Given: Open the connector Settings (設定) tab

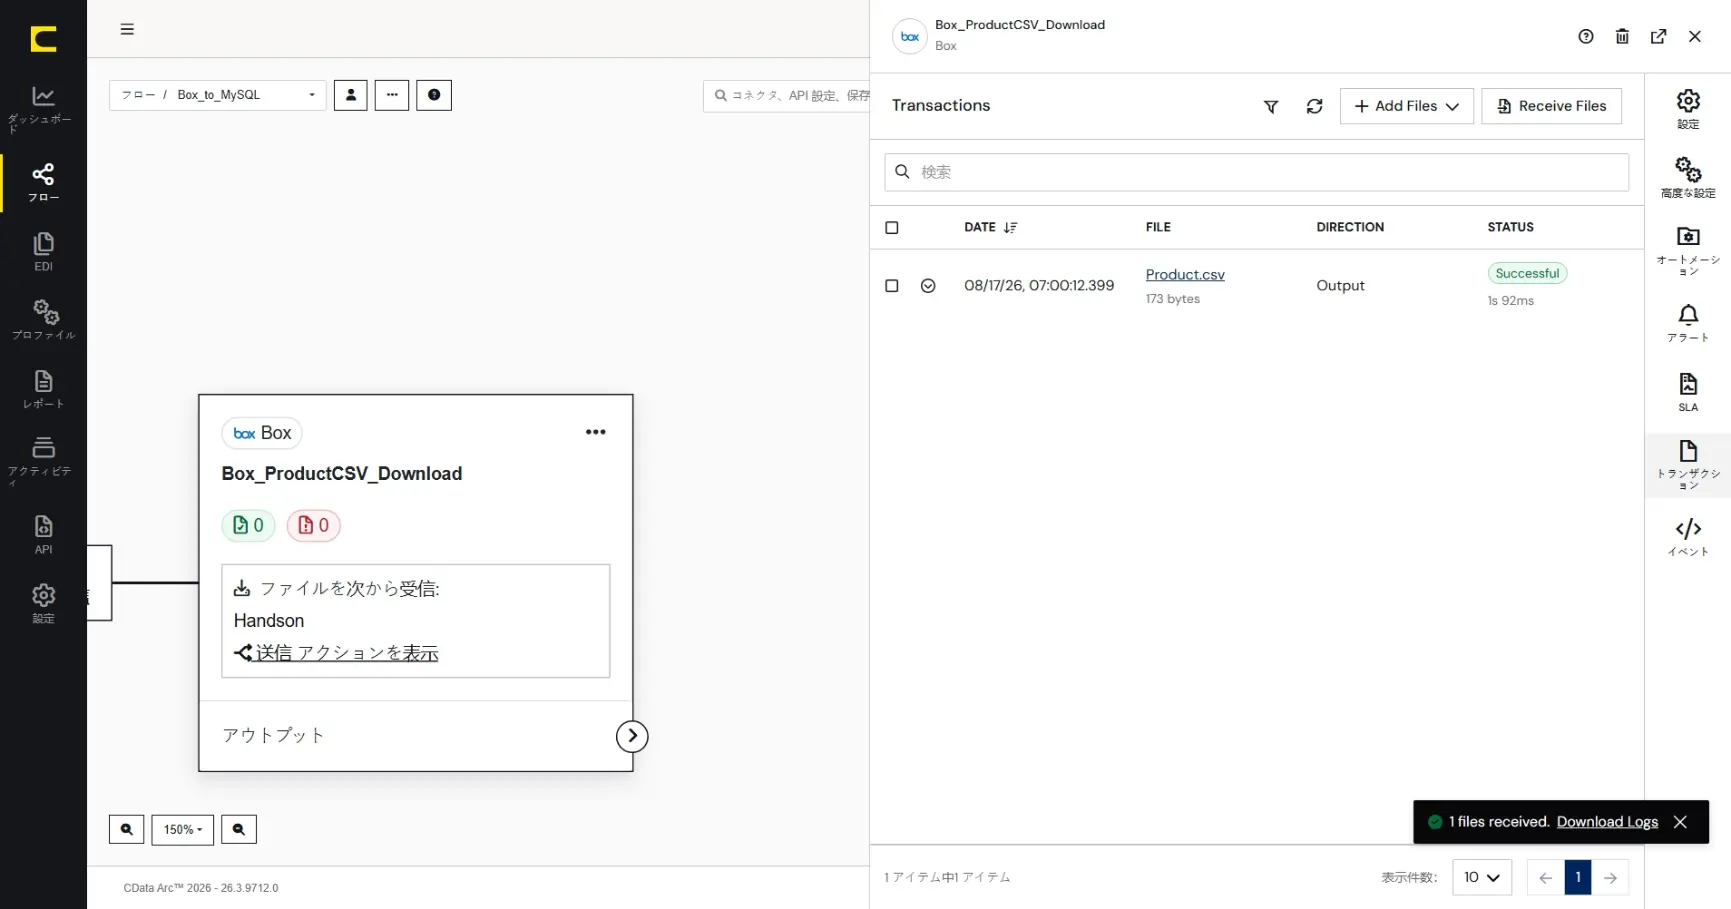Looking at the screenshot, I should click(x=1688, y=109).
